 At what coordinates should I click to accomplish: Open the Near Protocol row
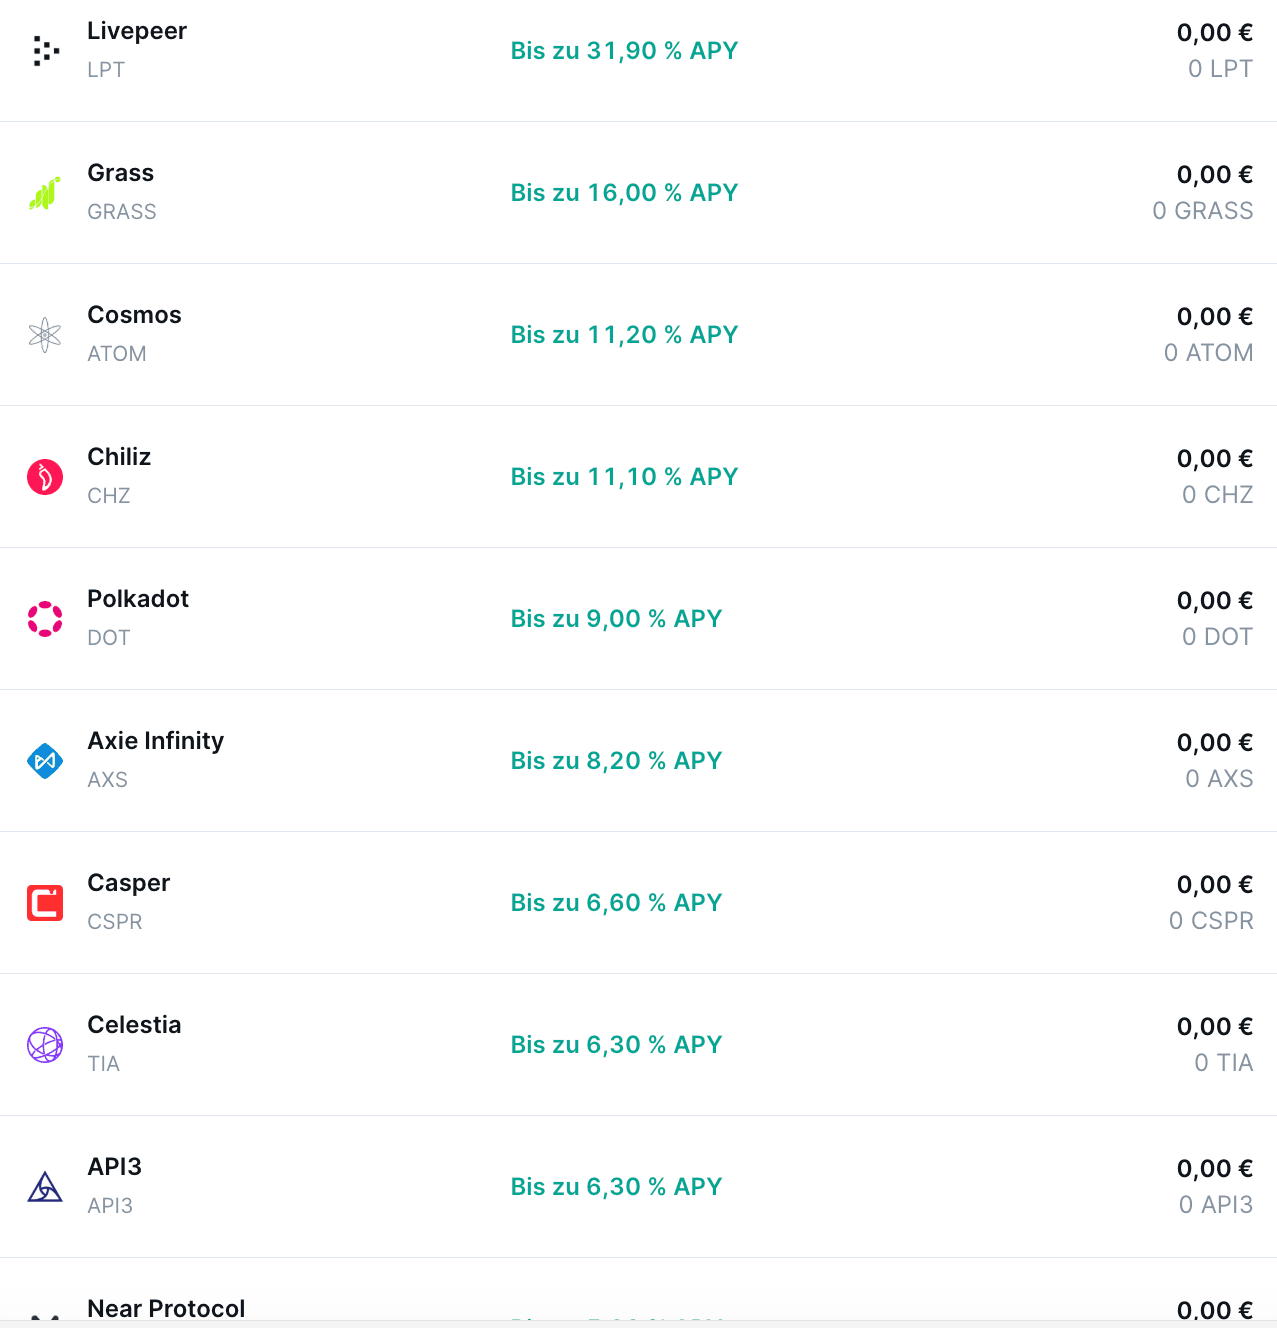point(166,1308)
